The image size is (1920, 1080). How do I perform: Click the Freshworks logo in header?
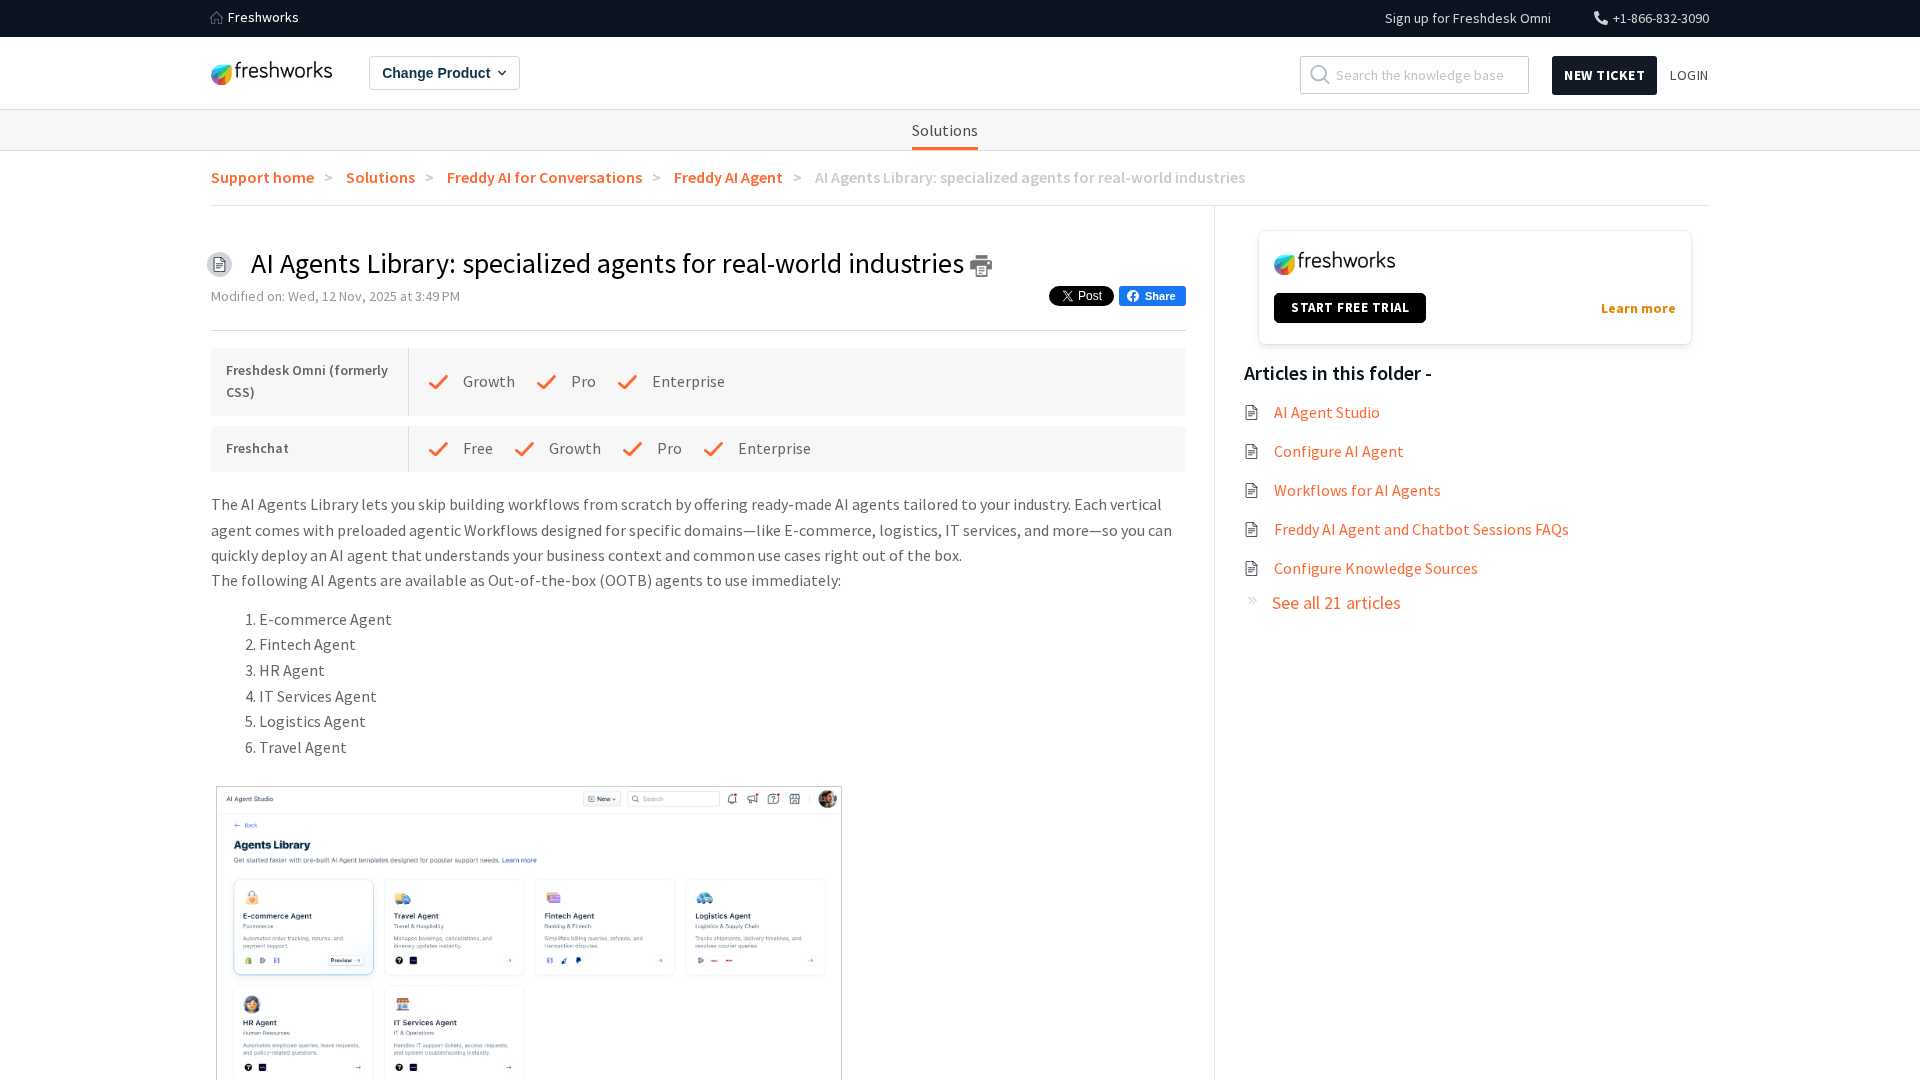click(x=271, y=73)
